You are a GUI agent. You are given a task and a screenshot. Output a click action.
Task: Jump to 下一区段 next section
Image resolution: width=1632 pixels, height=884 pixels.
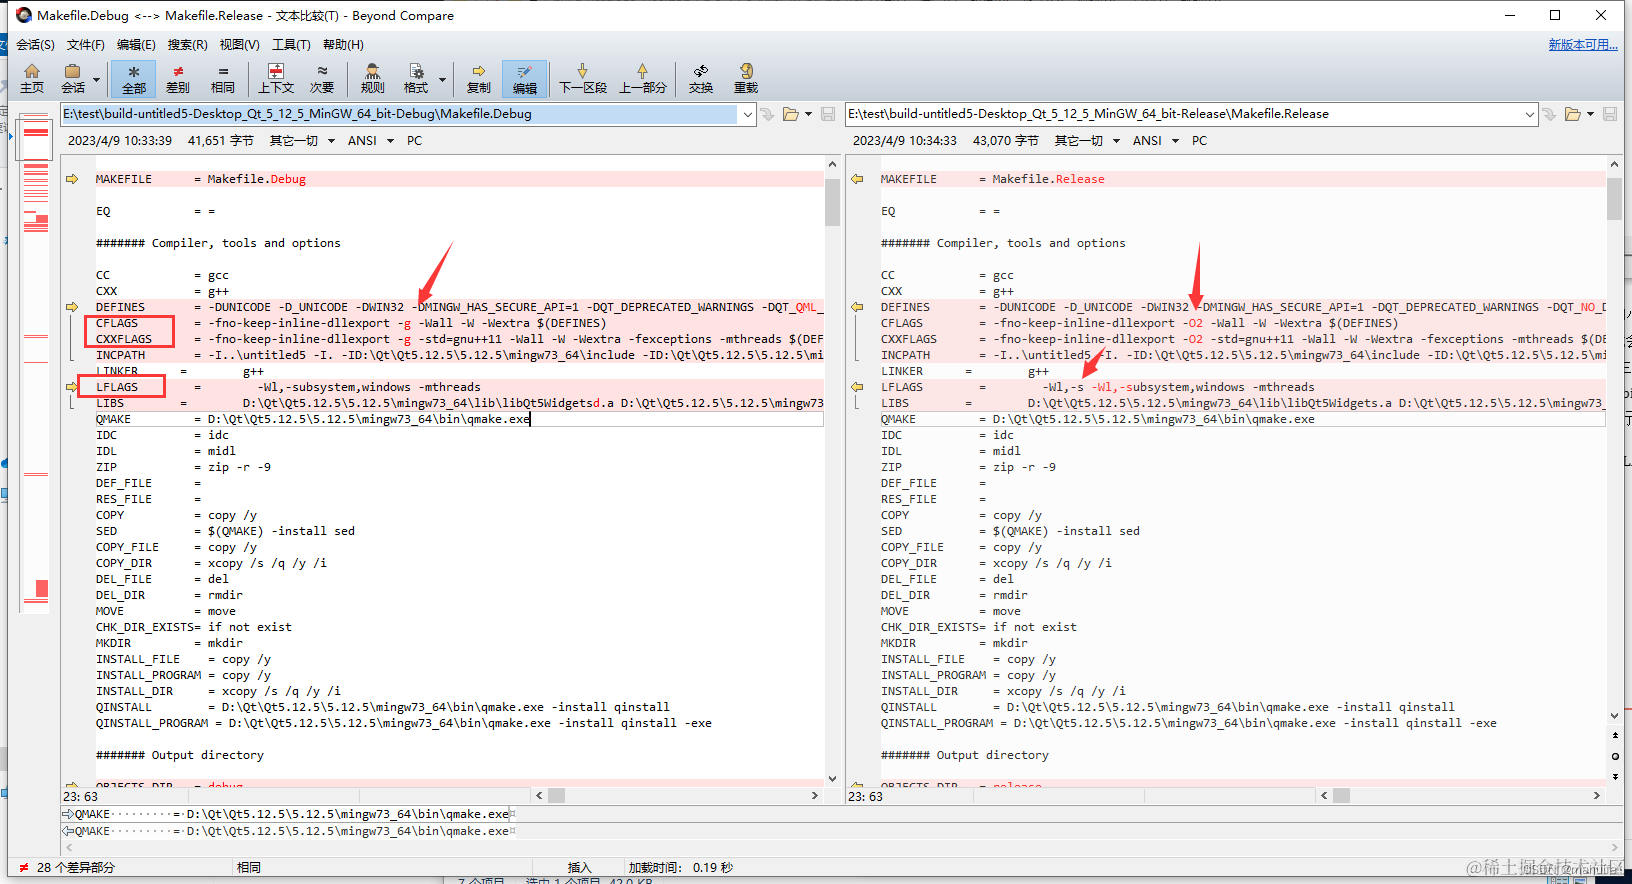583,79
